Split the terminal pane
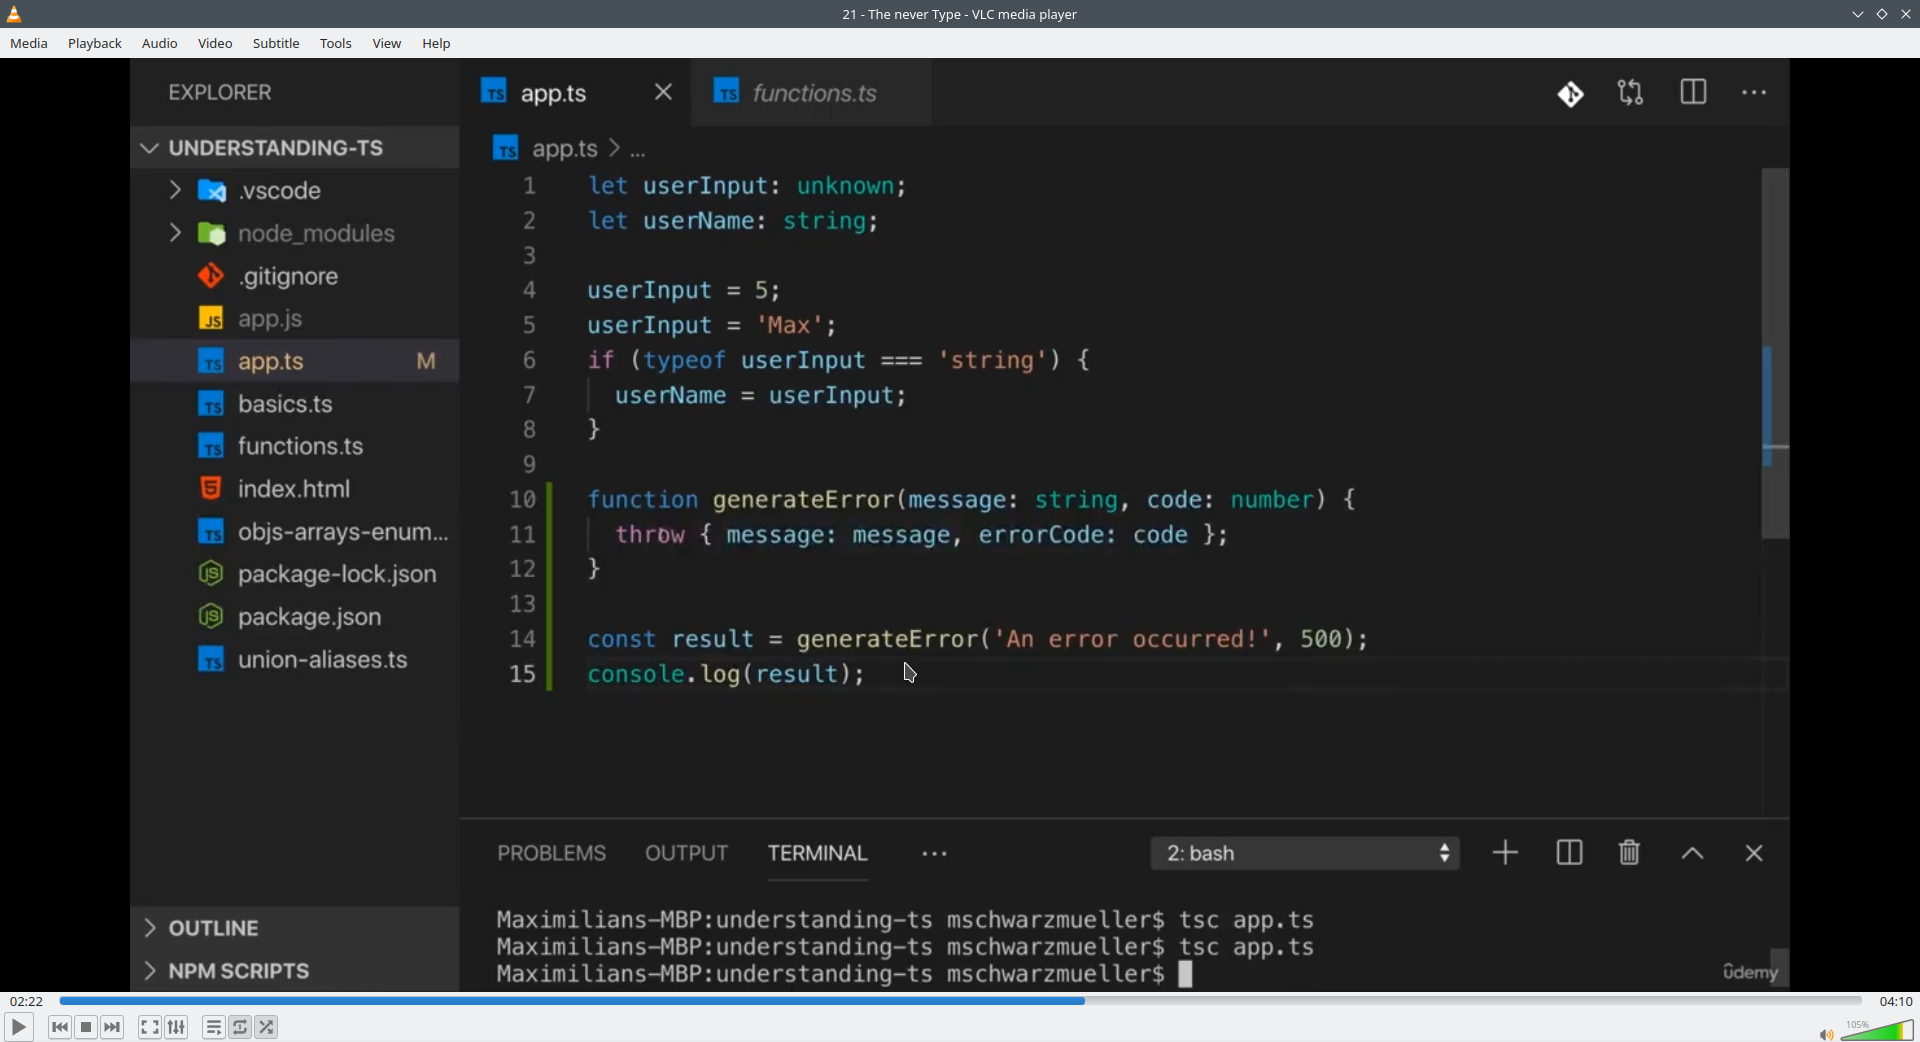The height and width of the screenshot is (1042, 1920). tap(1570, 853)
